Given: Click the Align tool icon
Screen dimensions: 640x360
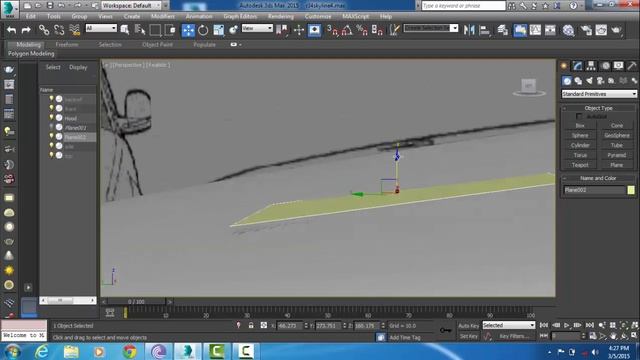Looking at the screenshot, I should [x=484, y=30].
